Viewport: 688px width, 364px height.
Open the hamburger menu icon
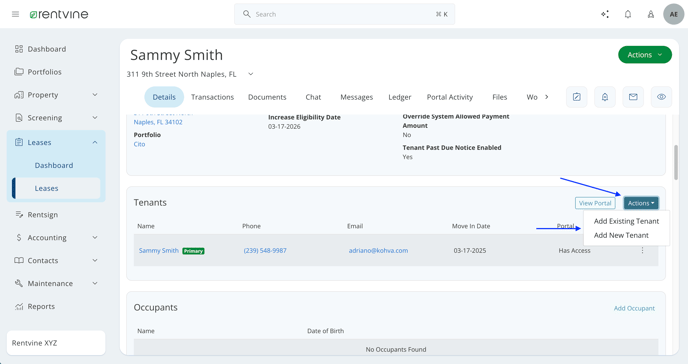15,14
